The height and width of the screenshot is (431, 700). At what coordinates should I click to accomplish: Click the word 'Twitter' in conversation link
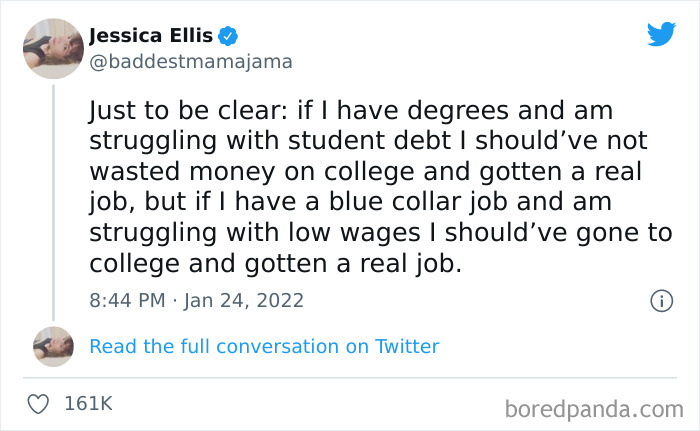click(407, 347)
